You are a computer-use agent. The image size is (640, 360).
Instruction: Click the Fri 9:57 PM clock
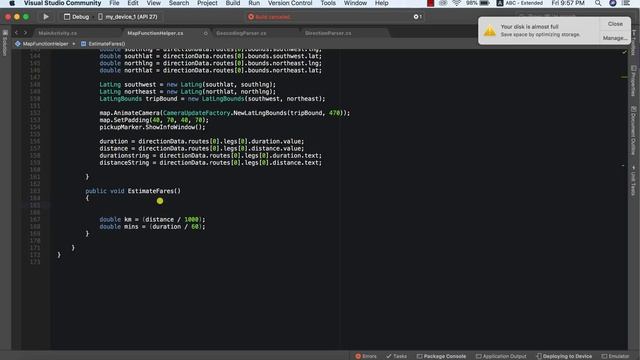pyautogui.click(x=568, y=3)
